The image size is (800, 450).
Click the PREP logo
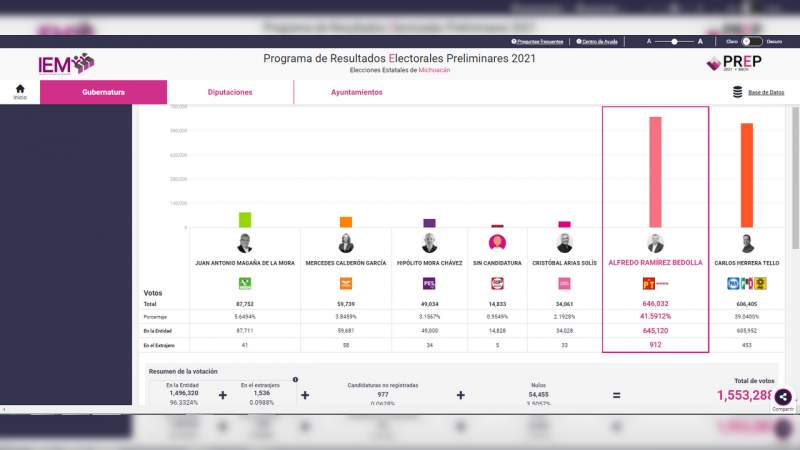coord(734,63)
